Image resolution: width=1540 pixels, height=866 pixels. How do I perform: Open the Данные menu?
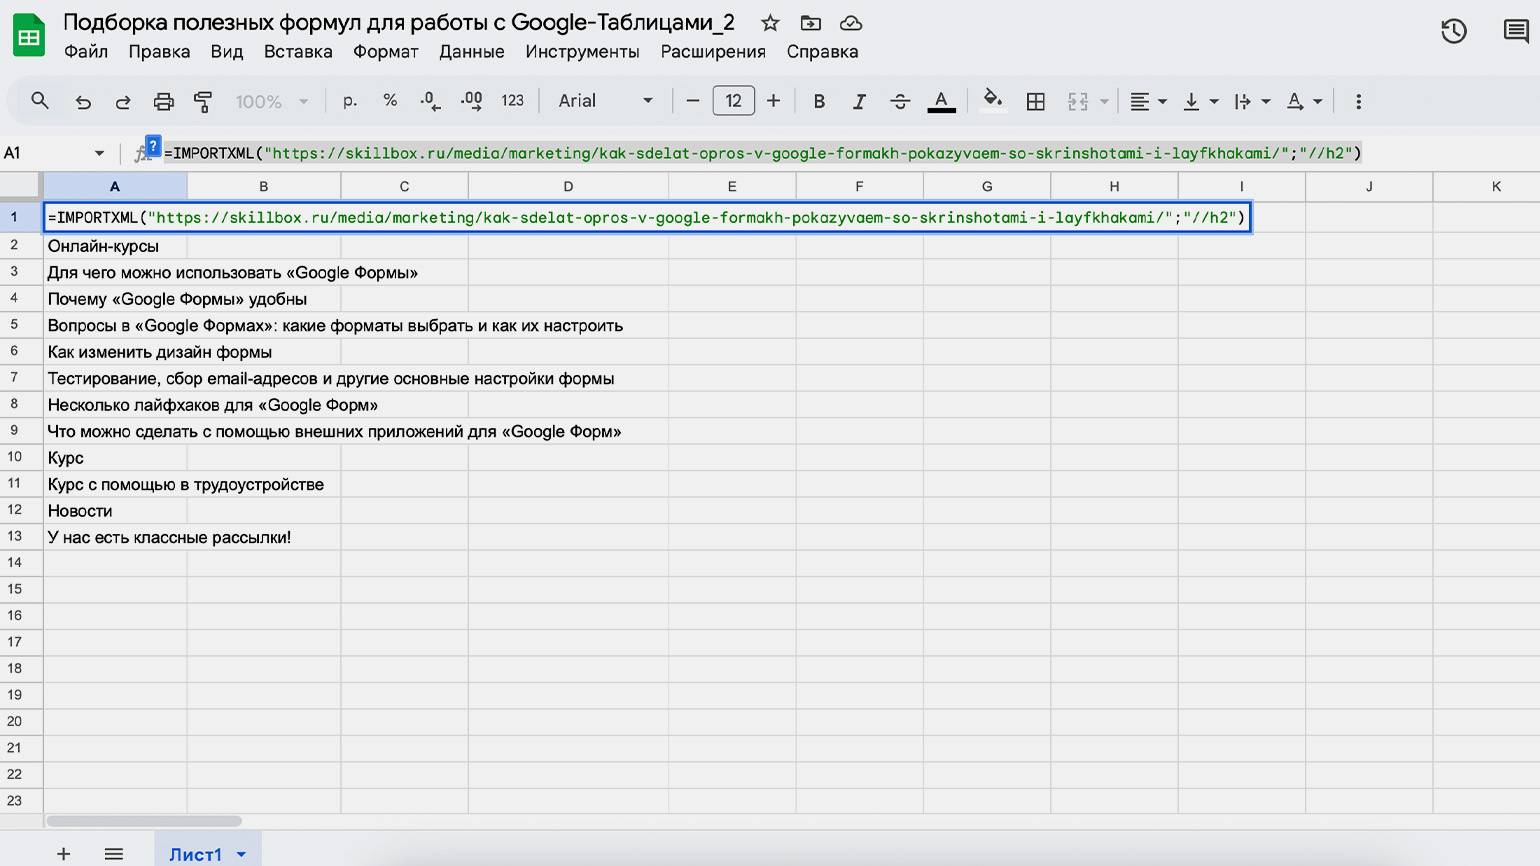472,52
